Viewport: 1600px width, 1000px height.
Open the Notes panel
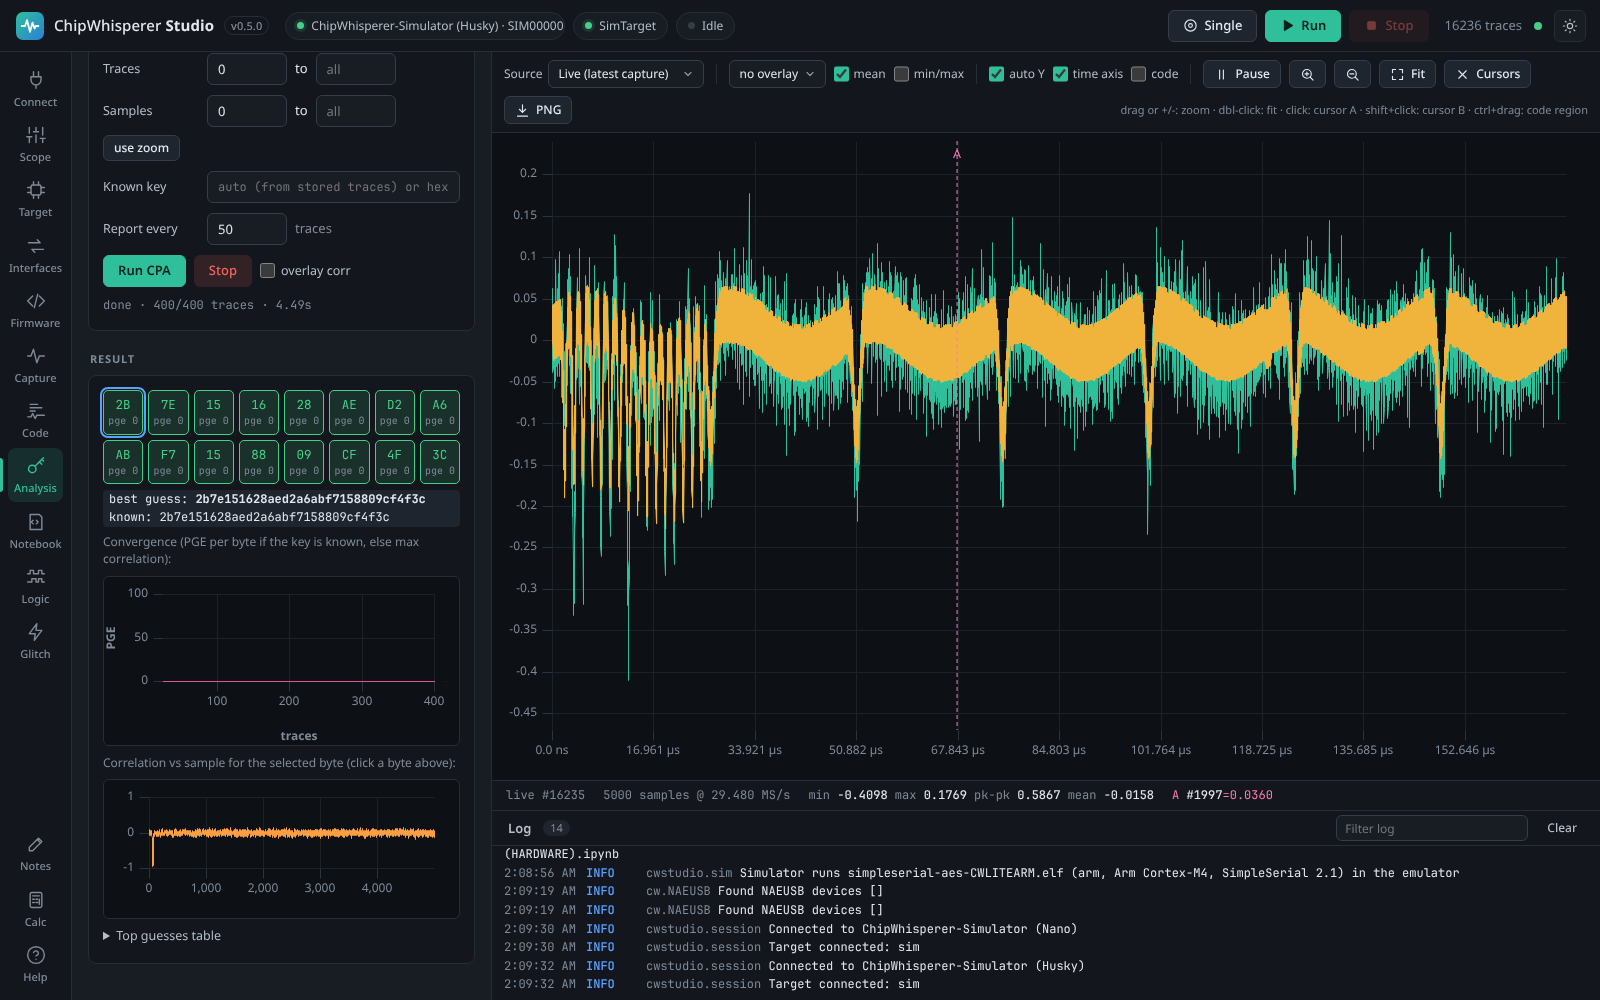pyautogui.click(x=35, y=853)
